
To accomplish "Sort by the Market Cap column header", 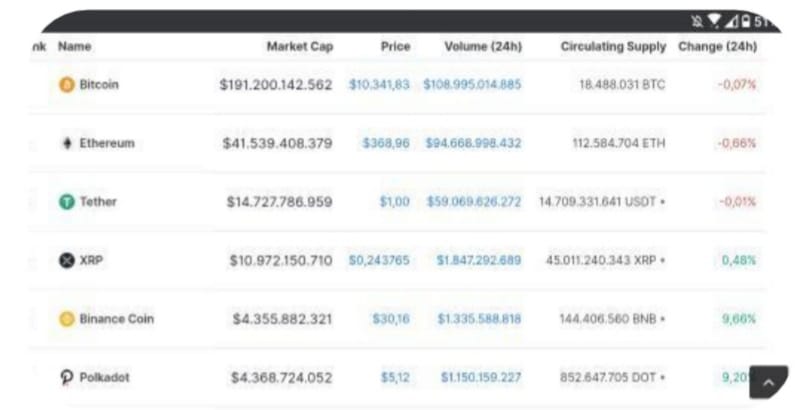I will pos(300,47).
